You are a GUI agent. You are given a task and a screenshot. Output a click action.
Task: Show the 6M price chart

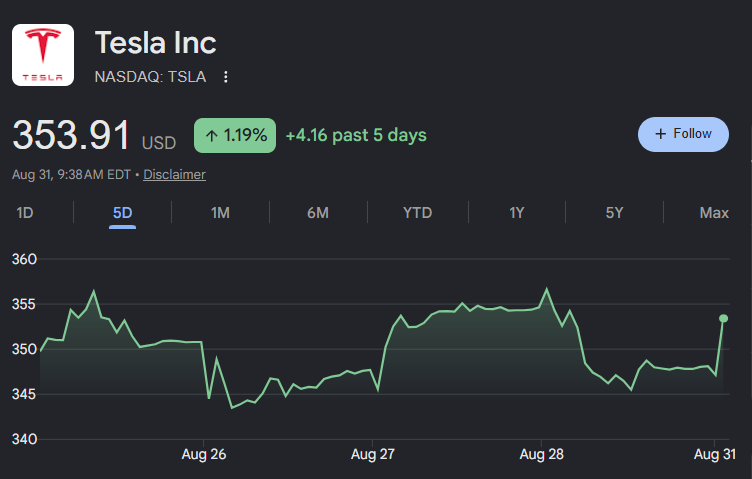point(318,212)
